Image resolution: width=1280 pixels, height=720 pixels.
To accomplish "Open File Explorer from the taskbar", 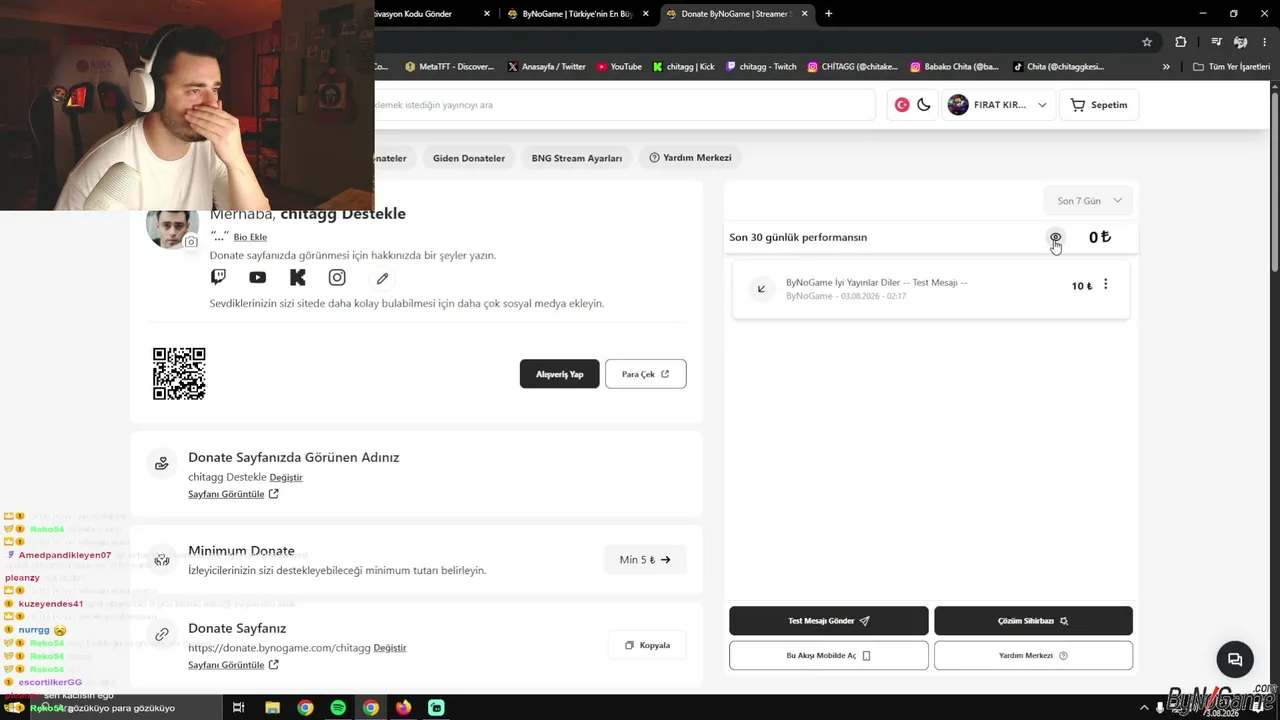I will tap(272, 708).
